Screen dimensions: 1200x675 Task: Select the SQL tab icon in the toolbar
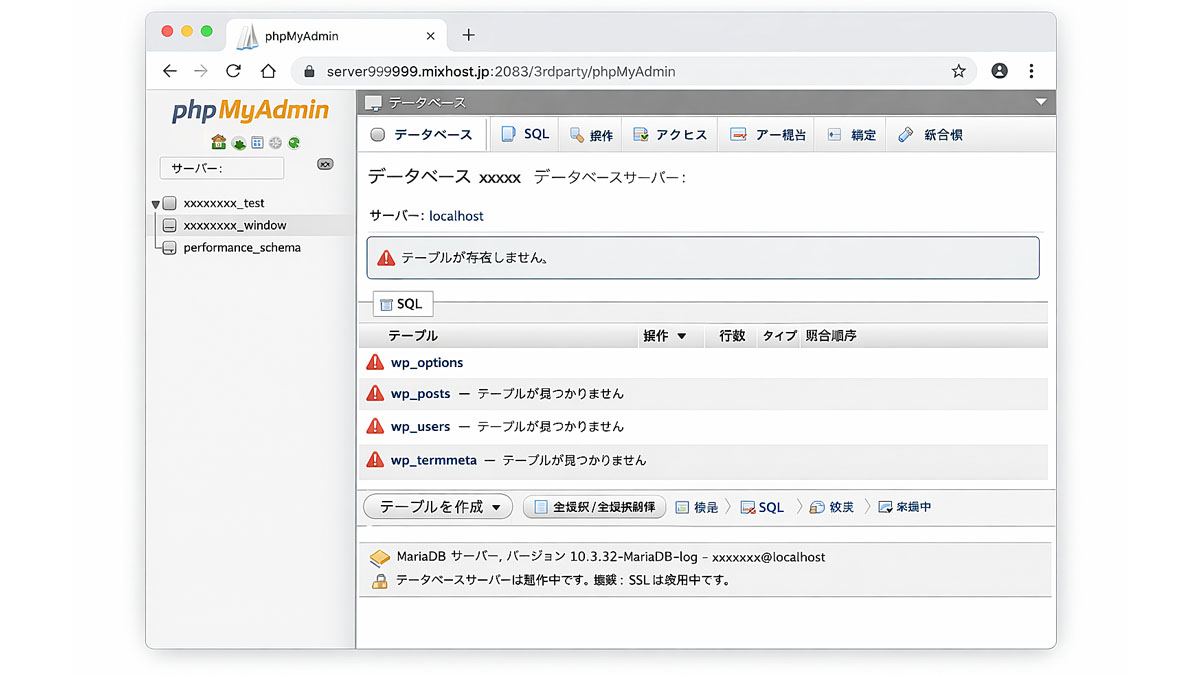point(524,134)
